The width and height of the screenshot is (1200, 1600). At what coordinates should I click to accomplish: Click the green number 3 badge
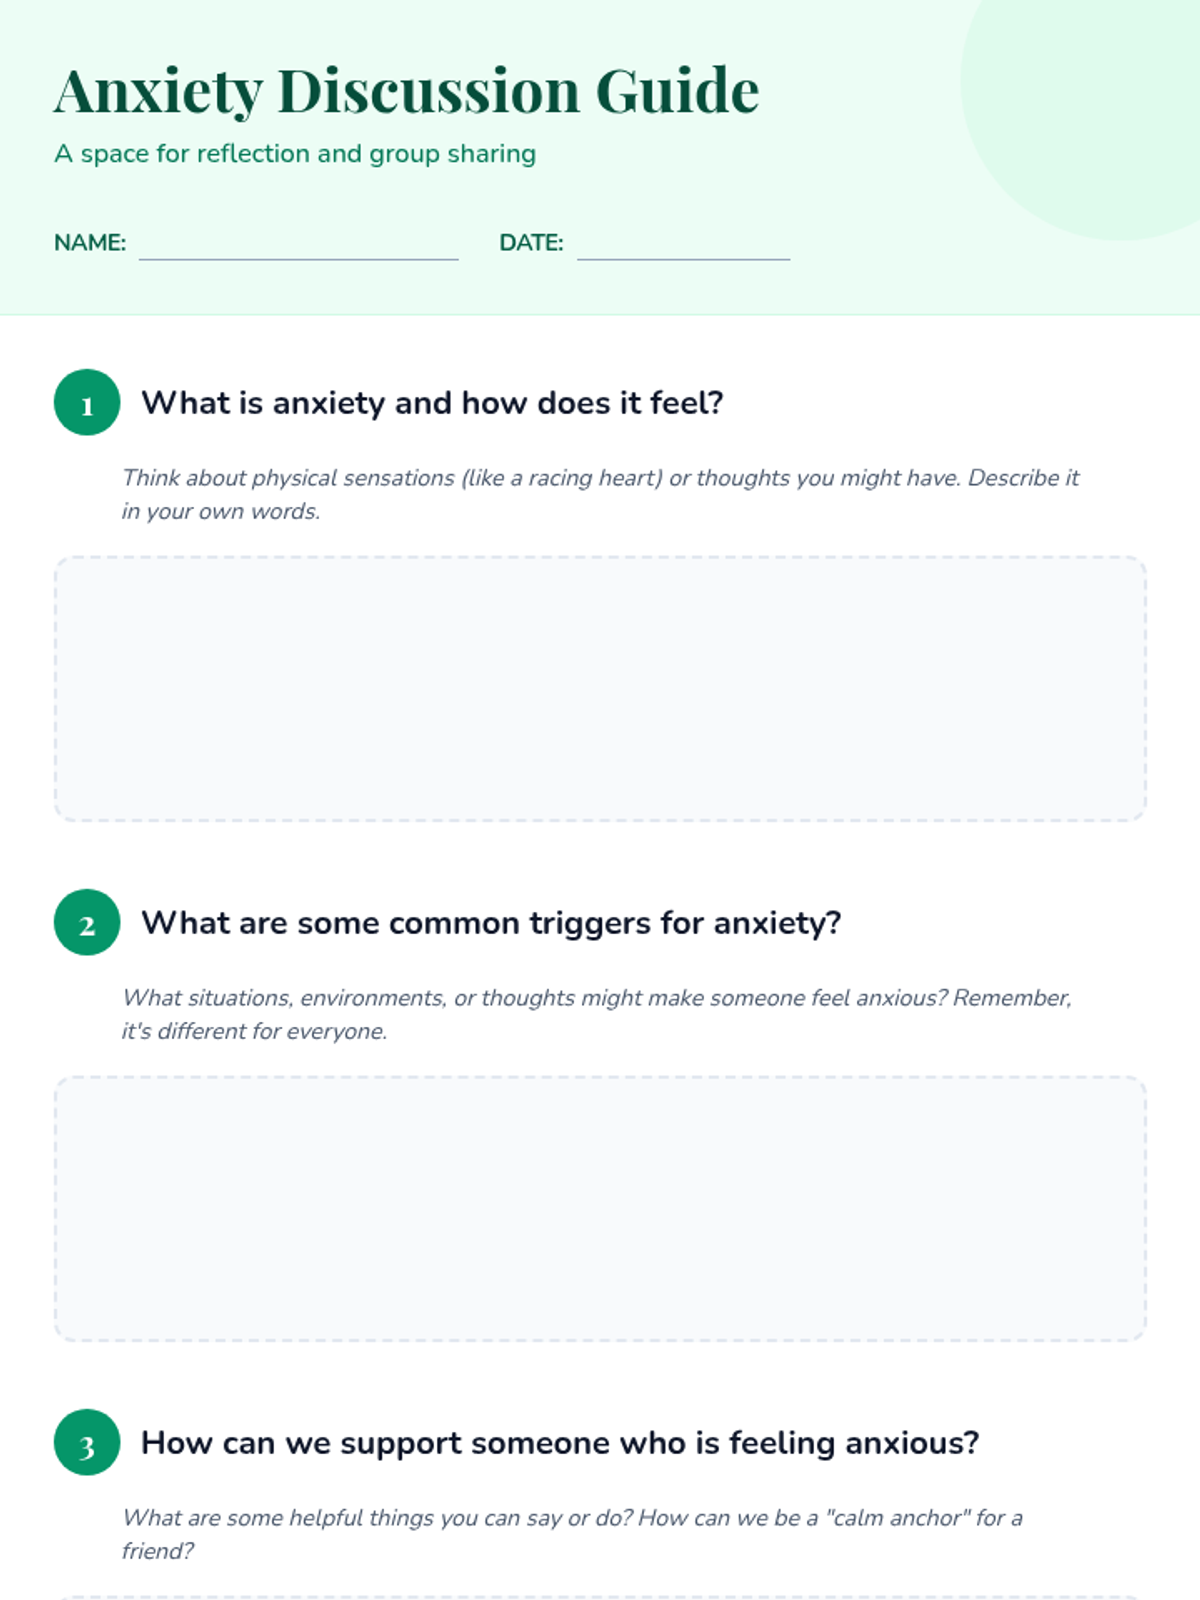(x=87, y=1443)
